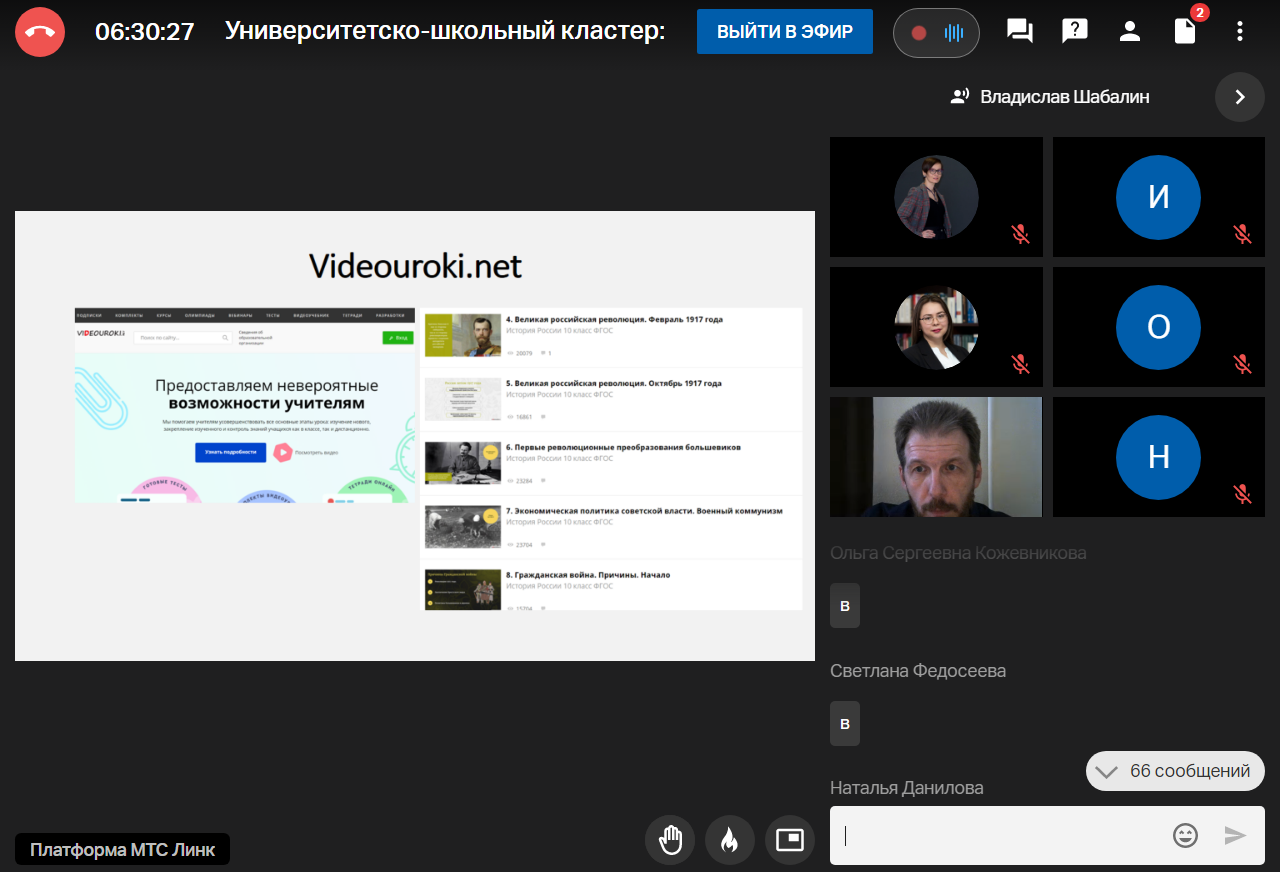
Task: Open the questions panel icon
Action: click(x=1075, y=32)
